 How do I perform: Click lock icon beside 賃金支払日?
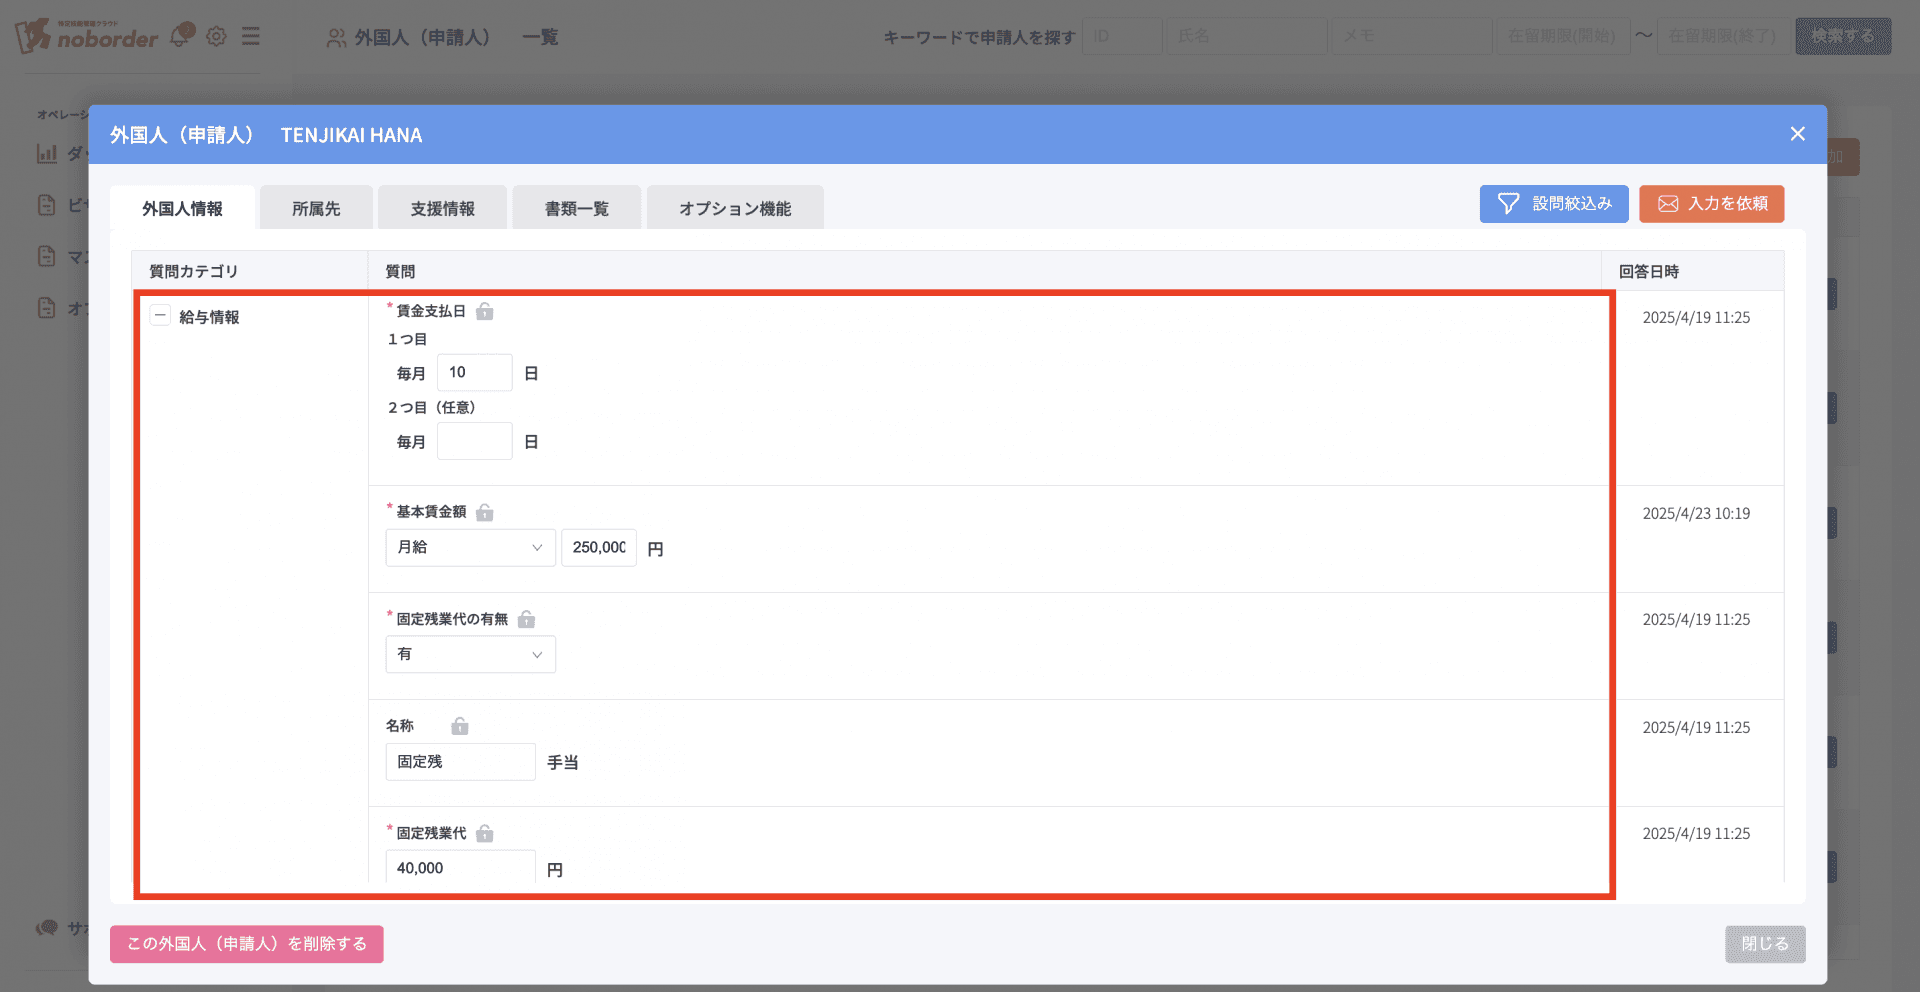[485, 312]
